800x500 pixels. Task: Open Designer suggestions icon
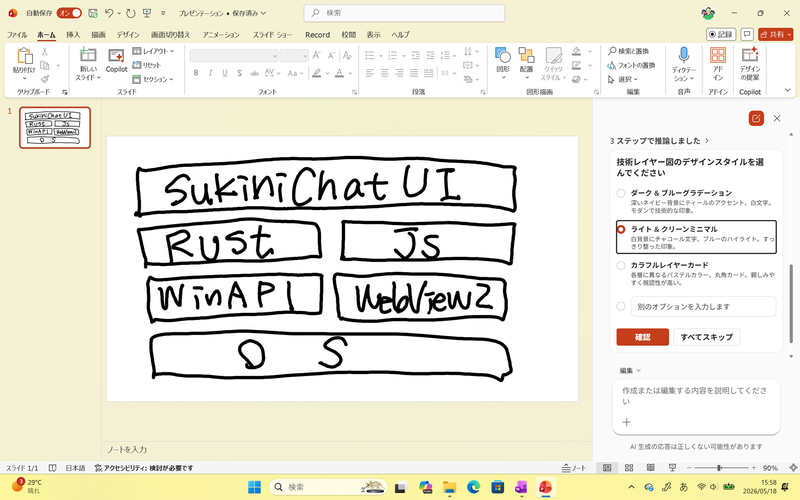(749, 55)
